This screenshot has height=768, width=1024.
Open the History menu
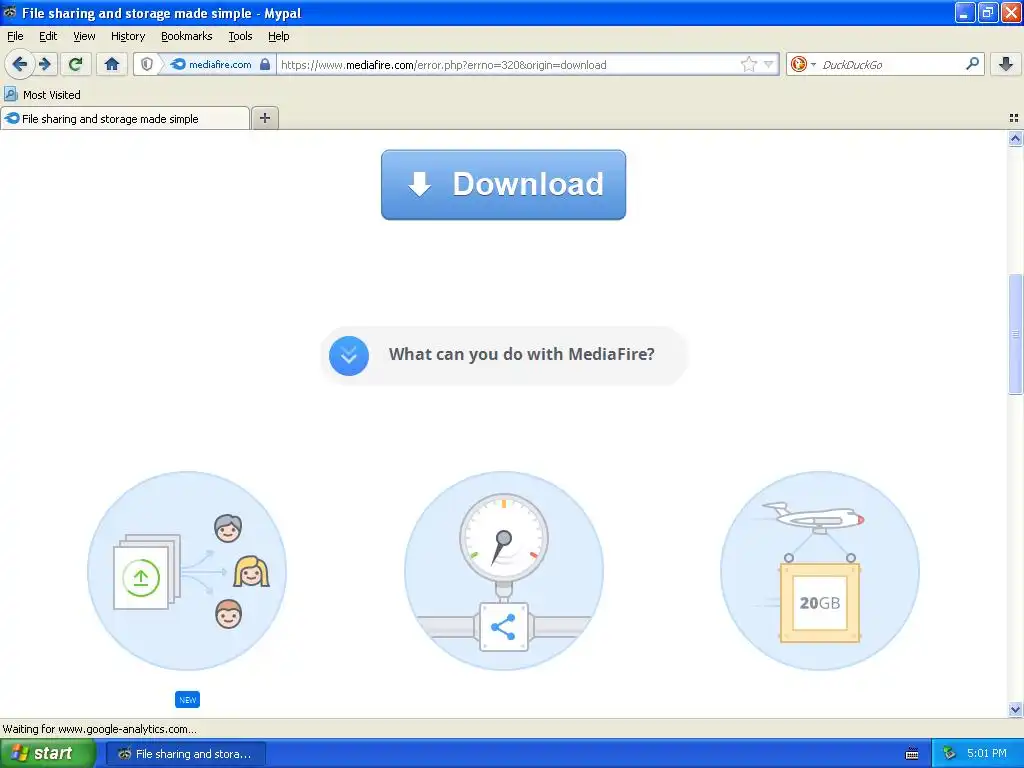(x=128, y=36)
